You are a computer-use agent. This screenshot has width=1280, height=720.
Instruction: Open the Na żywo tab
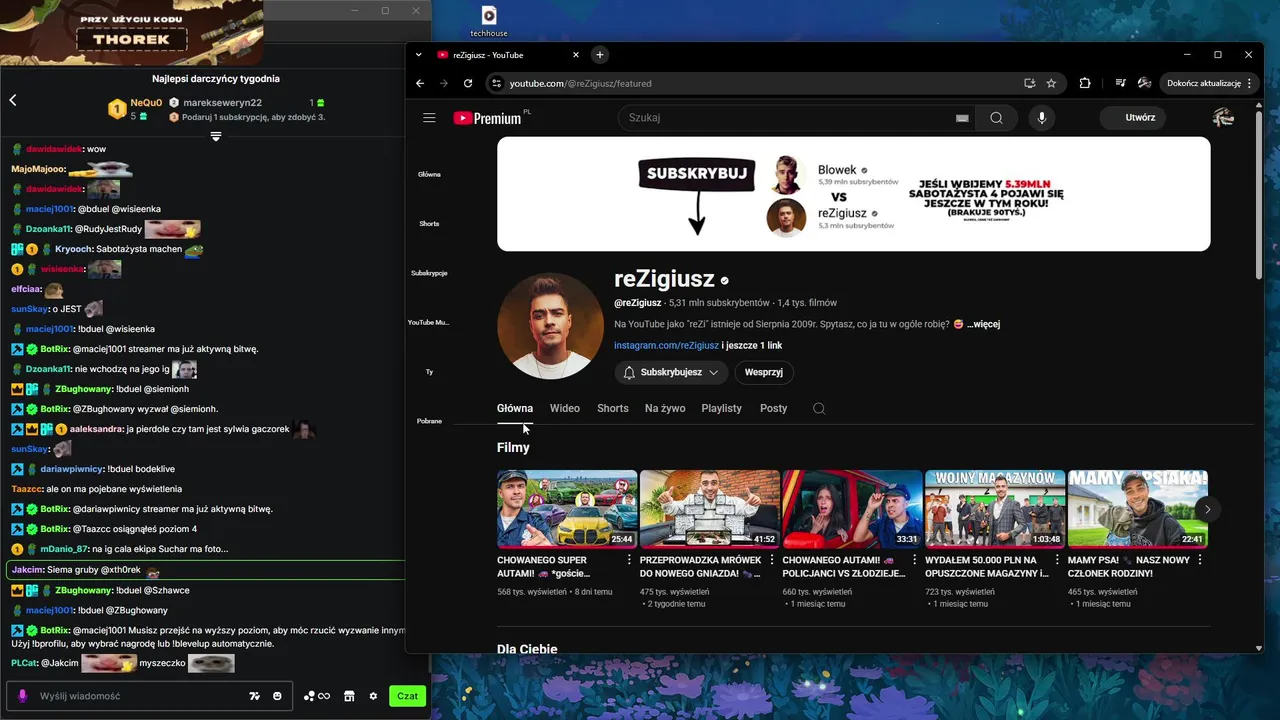[x=665, y=408]
